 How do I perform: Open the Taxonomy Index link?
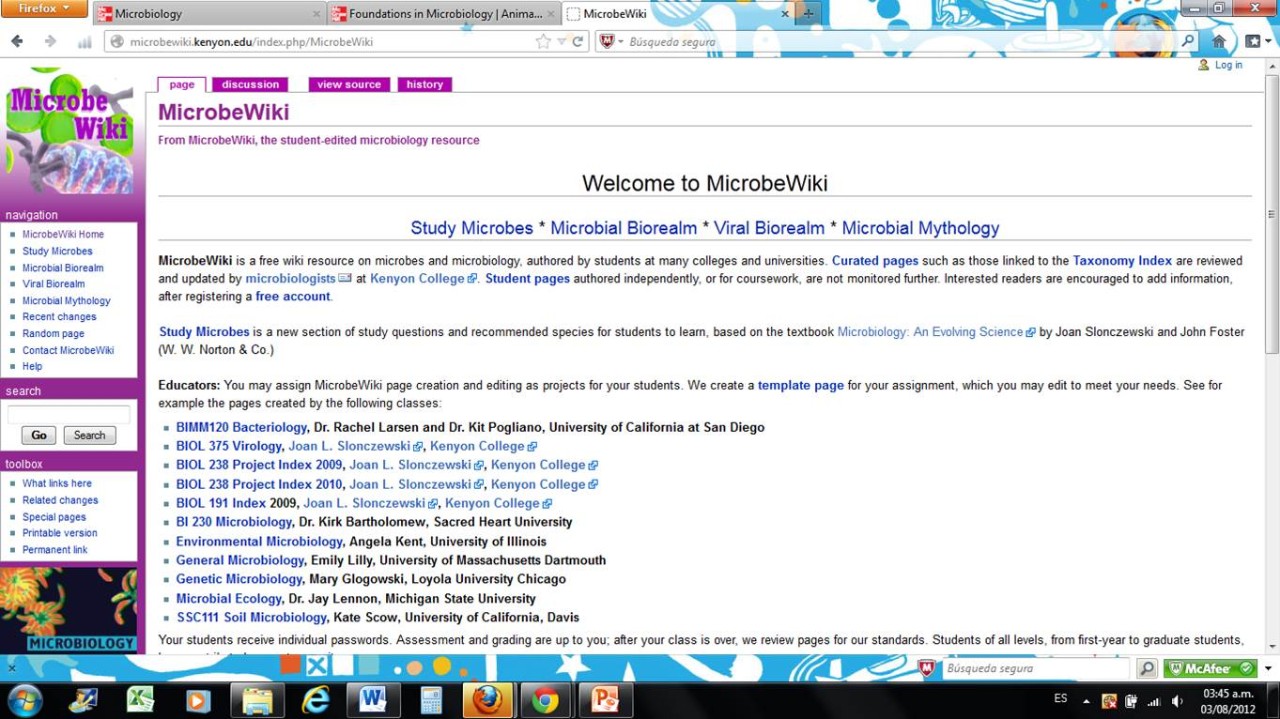pyautogui.click(x=1122, y=261)
